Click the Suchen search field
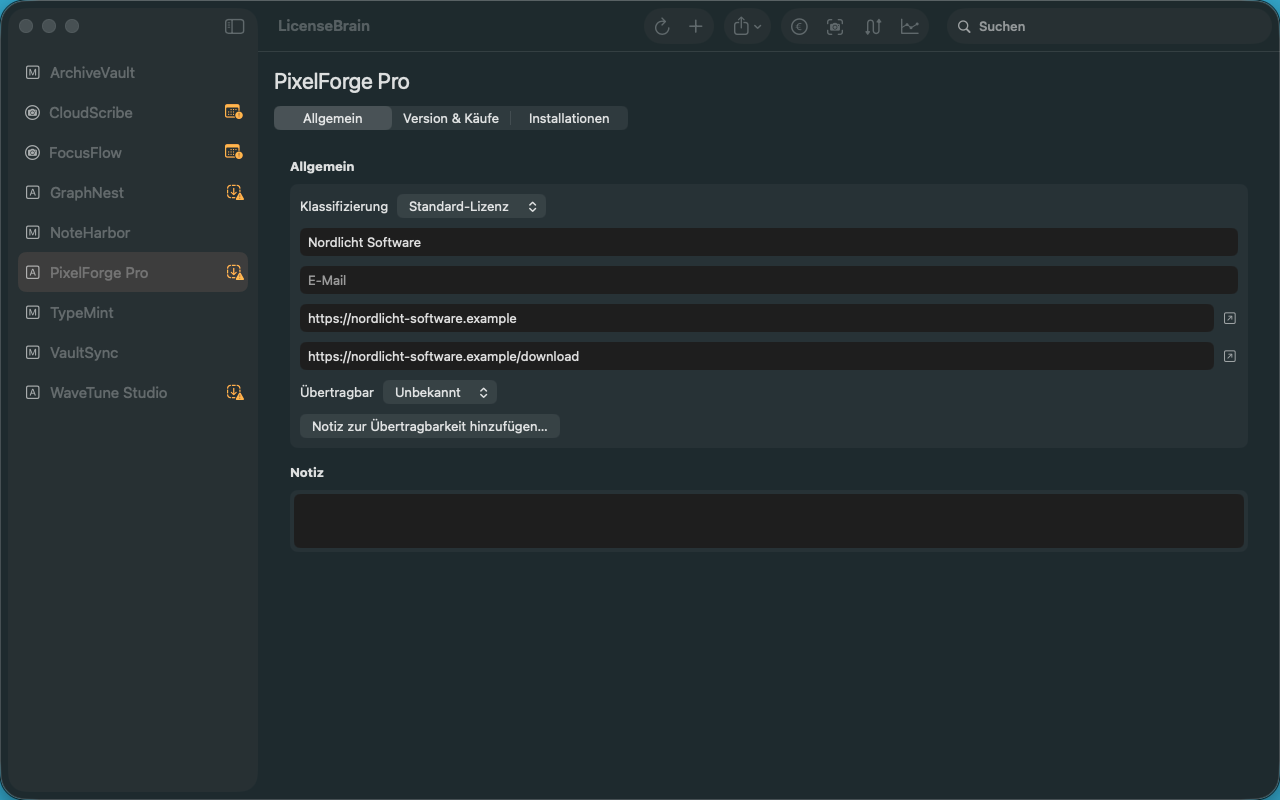Screen dimensions: 1280x800 click(1108, 27)
